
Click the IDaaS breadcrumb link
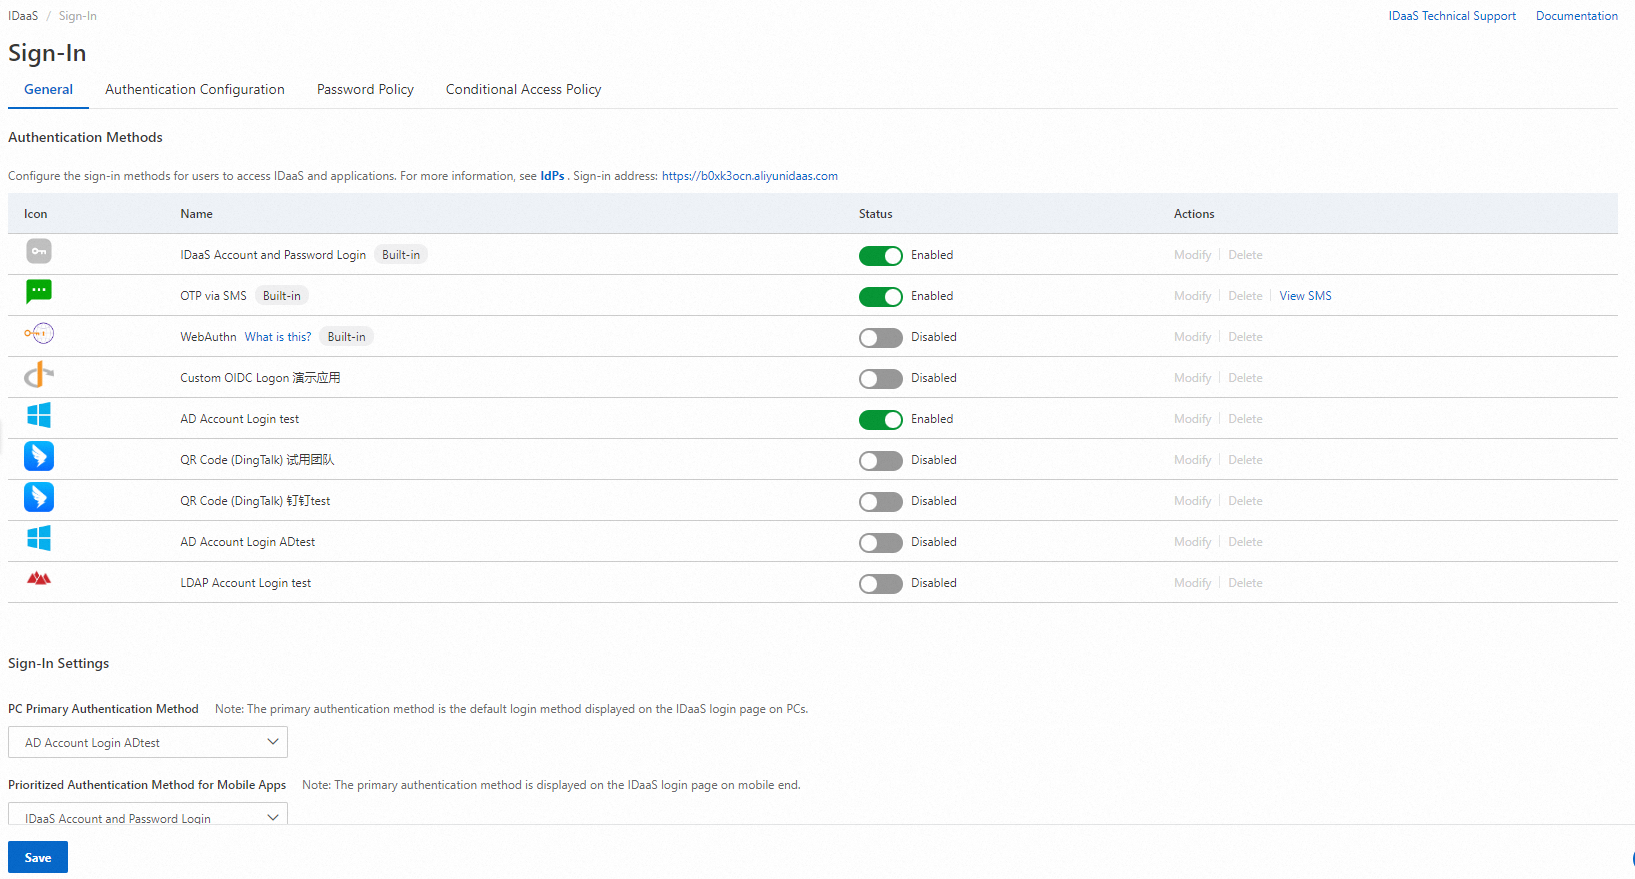click(23, 16)
